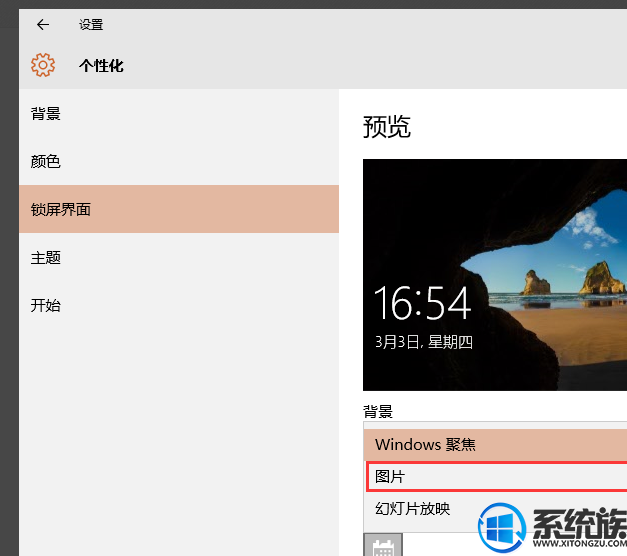Screen dimensions: 627x556
Task: Click the calendar app icon tile
Action: click(x=383, y=544)
